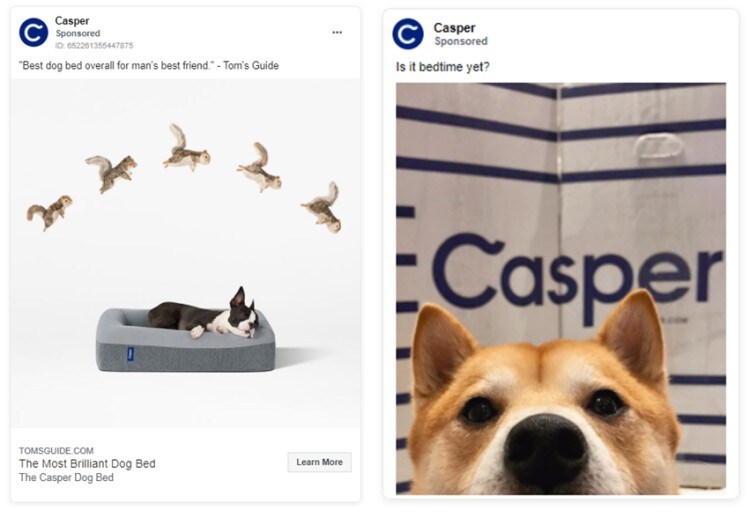
Task: Click the leftmost squirrel in image
Action: pyautogui.click(x=49, y=212)
